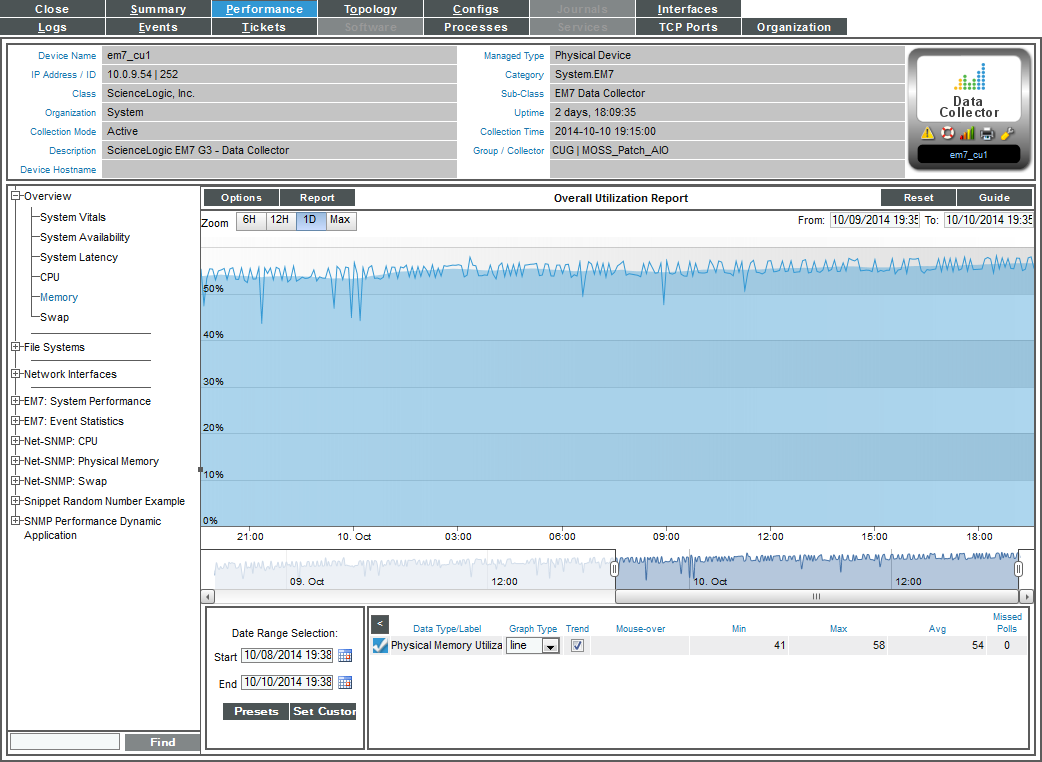Click the Data Collector device logo
The height and width of the screenshot is (762, 1042).
969,90
